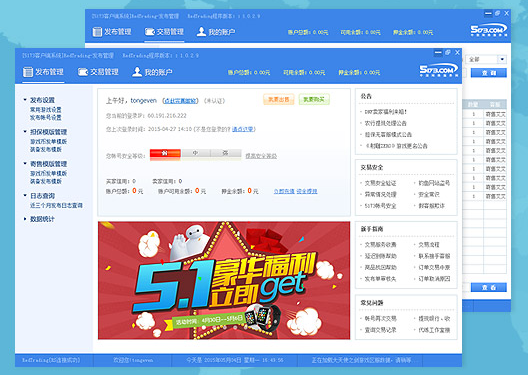Open 帐号再次交易 under 常见问题
Screen dimensions: 528x375
tap(380, 318)
